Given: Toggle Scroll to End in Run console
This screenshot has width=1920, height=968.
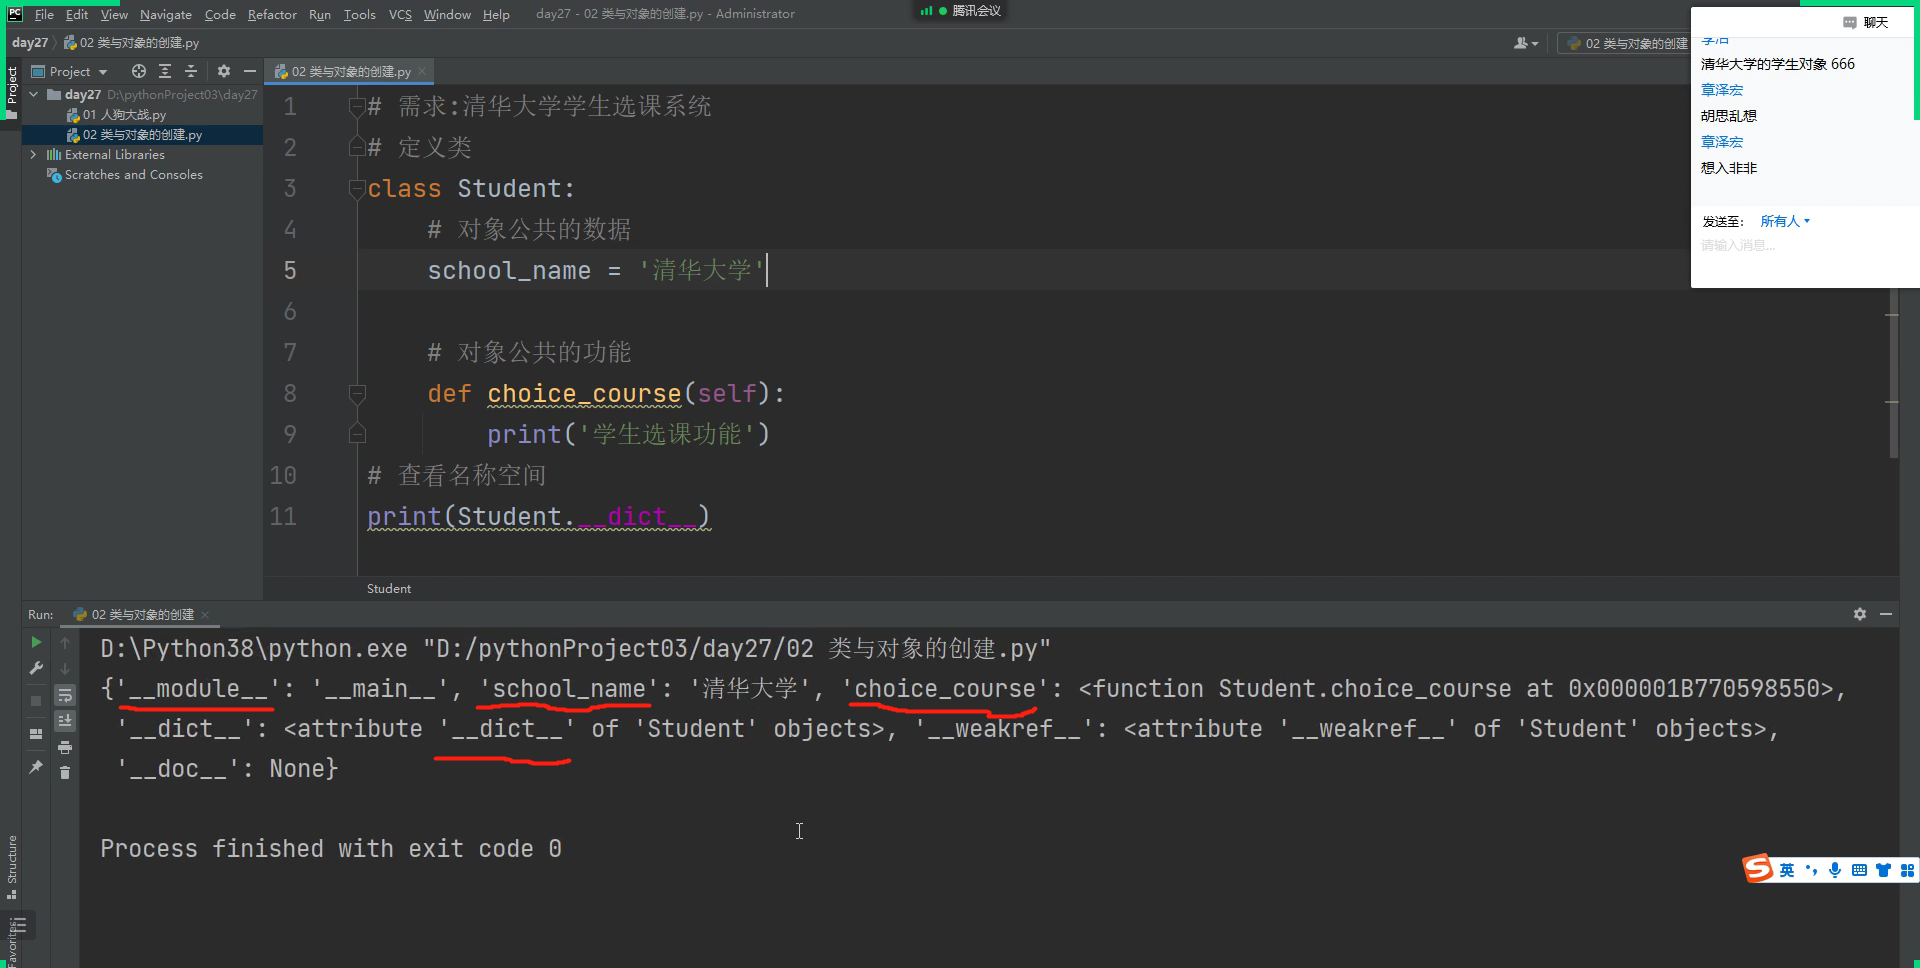Looking at the screenshot, I should [x=65, y=721].
